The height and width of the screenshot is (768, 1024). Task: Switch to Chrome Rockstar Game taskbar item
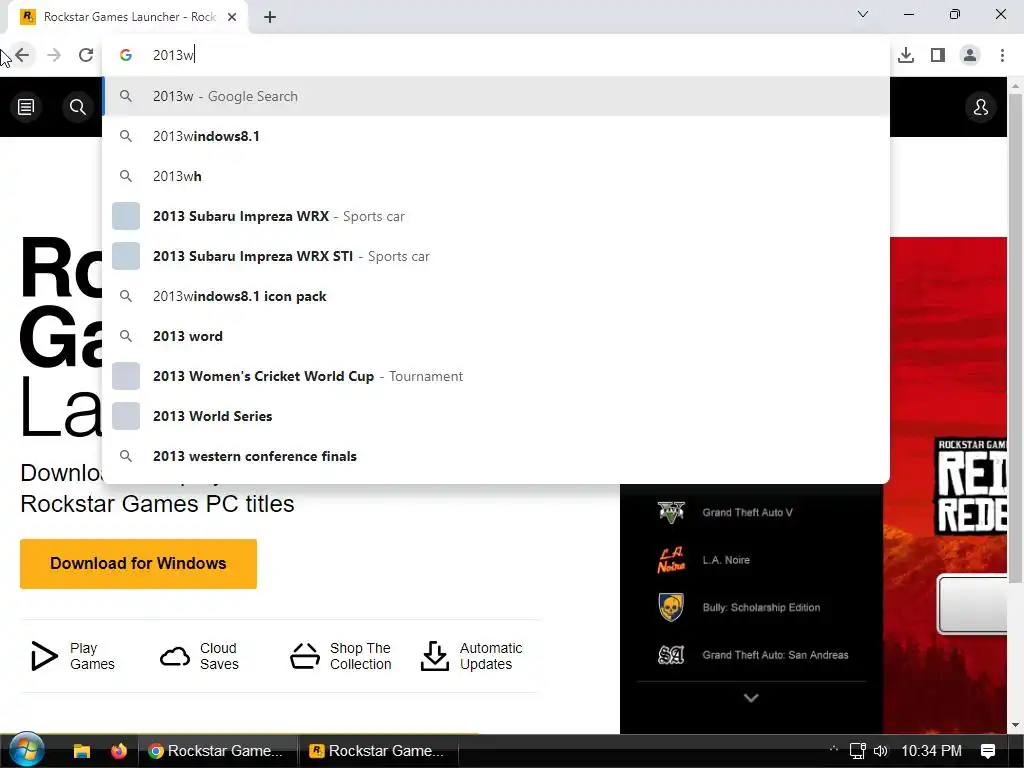click(x=217, y=751)
